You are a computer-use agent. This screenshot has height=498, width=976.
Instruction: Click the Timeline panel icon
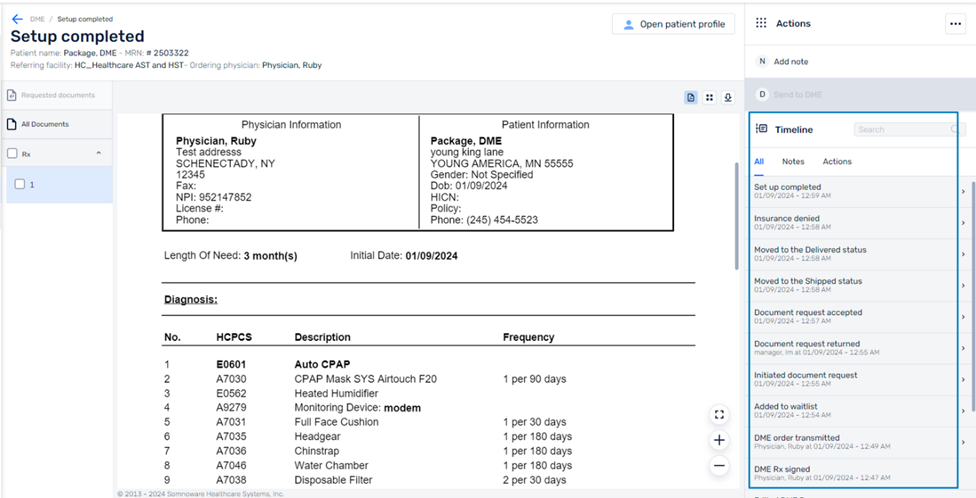coord(761,129)
